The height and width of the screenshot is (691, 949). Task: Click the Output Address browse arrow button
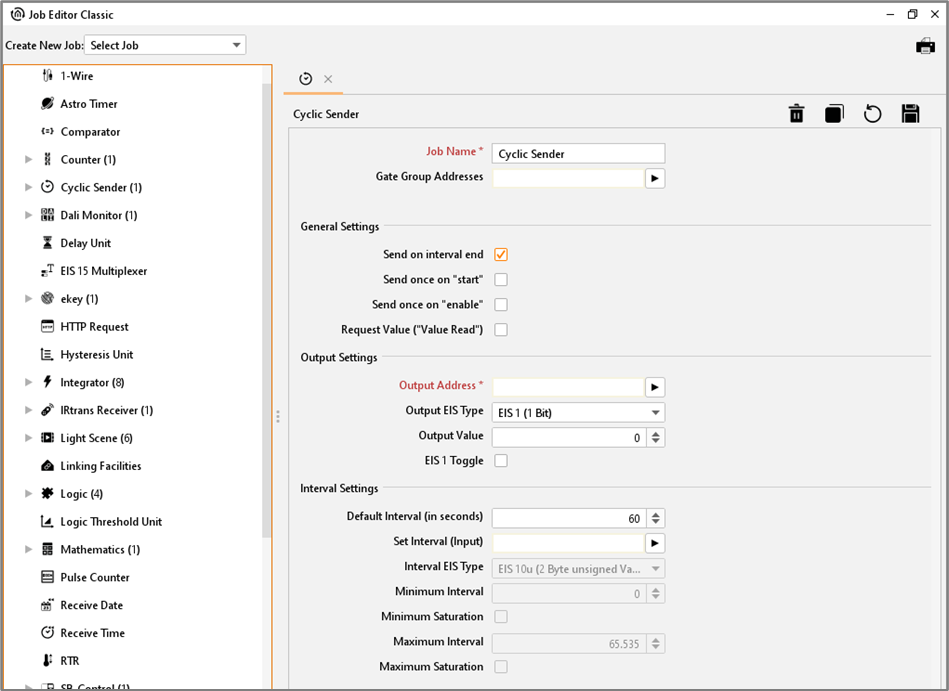click(654, 387)
